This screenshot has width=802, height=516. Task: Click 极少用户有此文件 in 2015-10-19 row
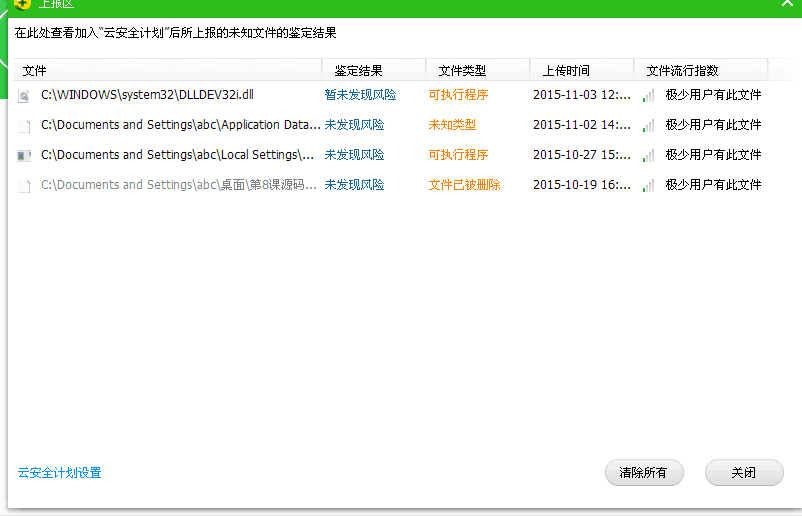pyautogui.click(x=714, y=185)
